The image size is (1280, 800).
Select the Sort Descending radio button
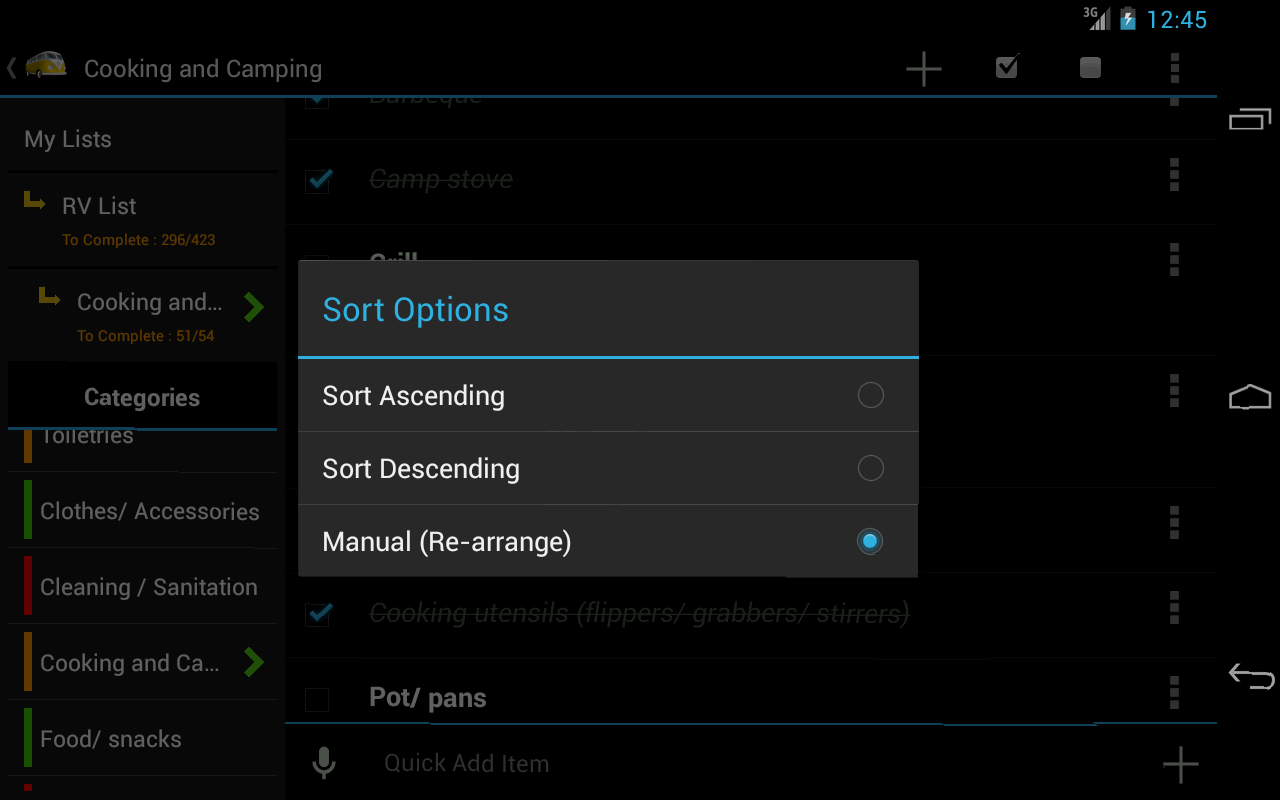tap(870, 468)
